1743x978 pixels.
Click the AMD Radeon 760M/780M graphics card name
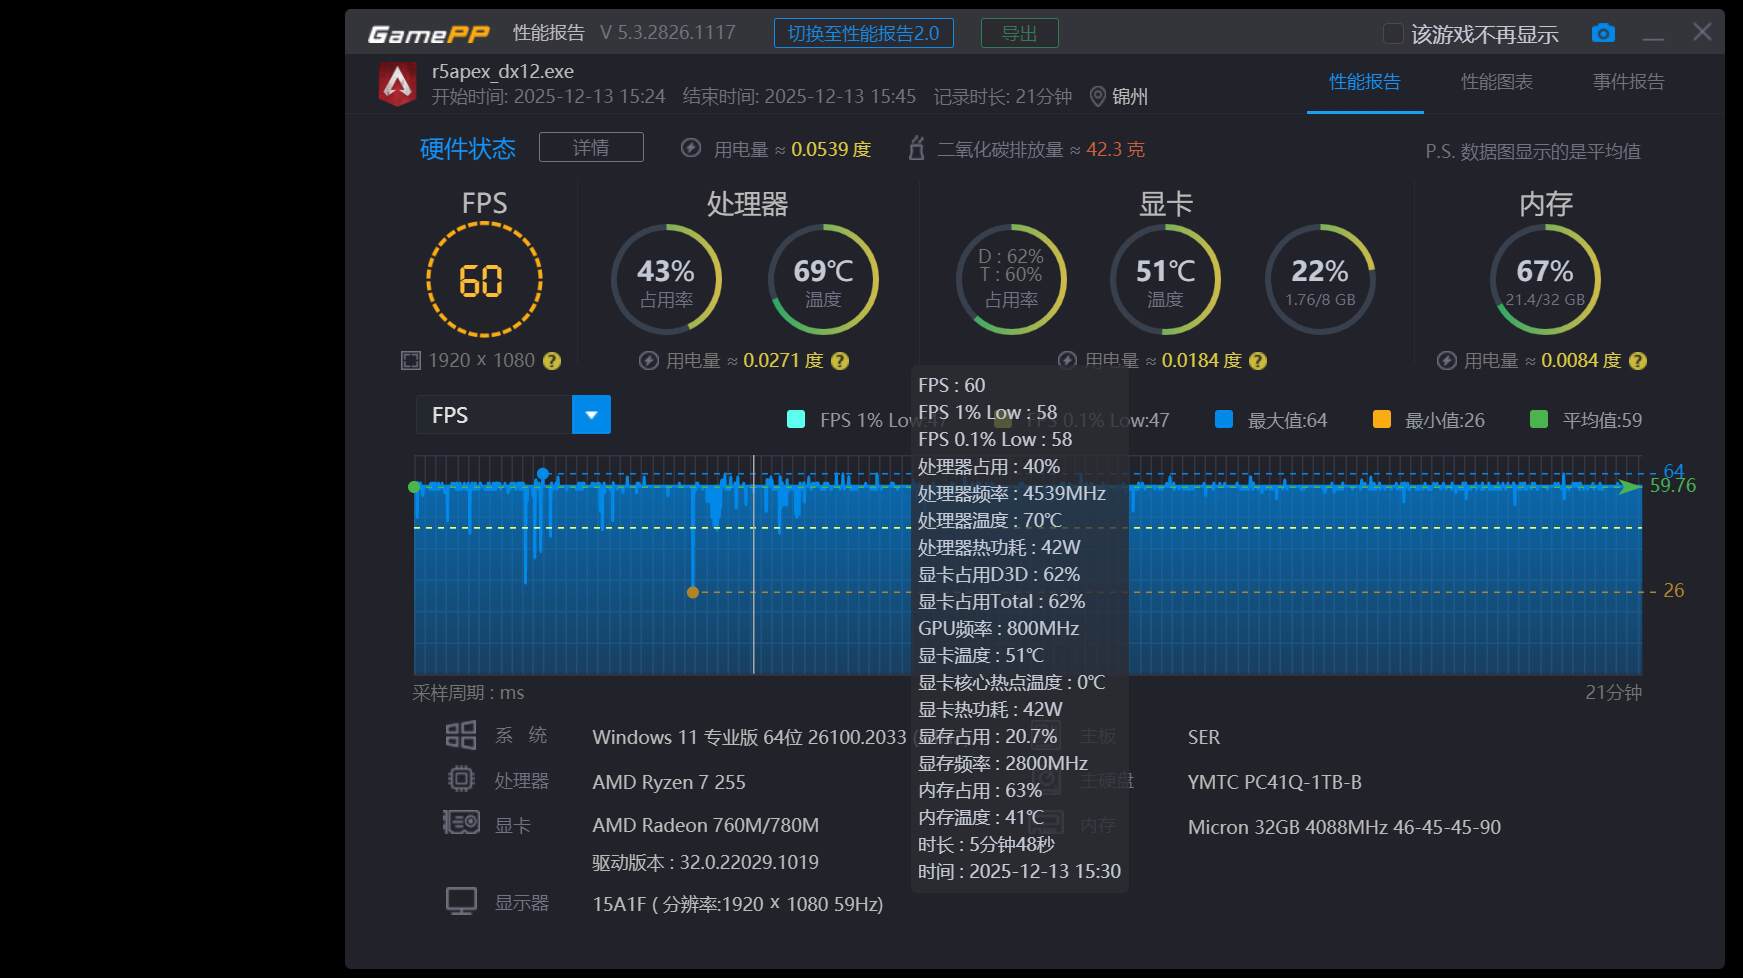tap(706, 825)
